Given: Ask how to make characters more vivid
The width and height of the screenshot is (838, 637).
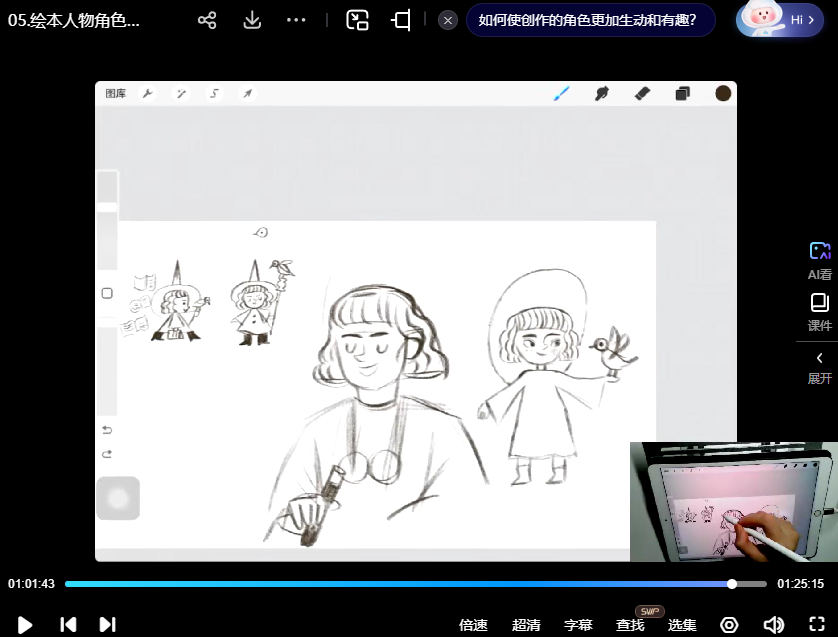Looking at the screenshot, I should coord(590,20).
